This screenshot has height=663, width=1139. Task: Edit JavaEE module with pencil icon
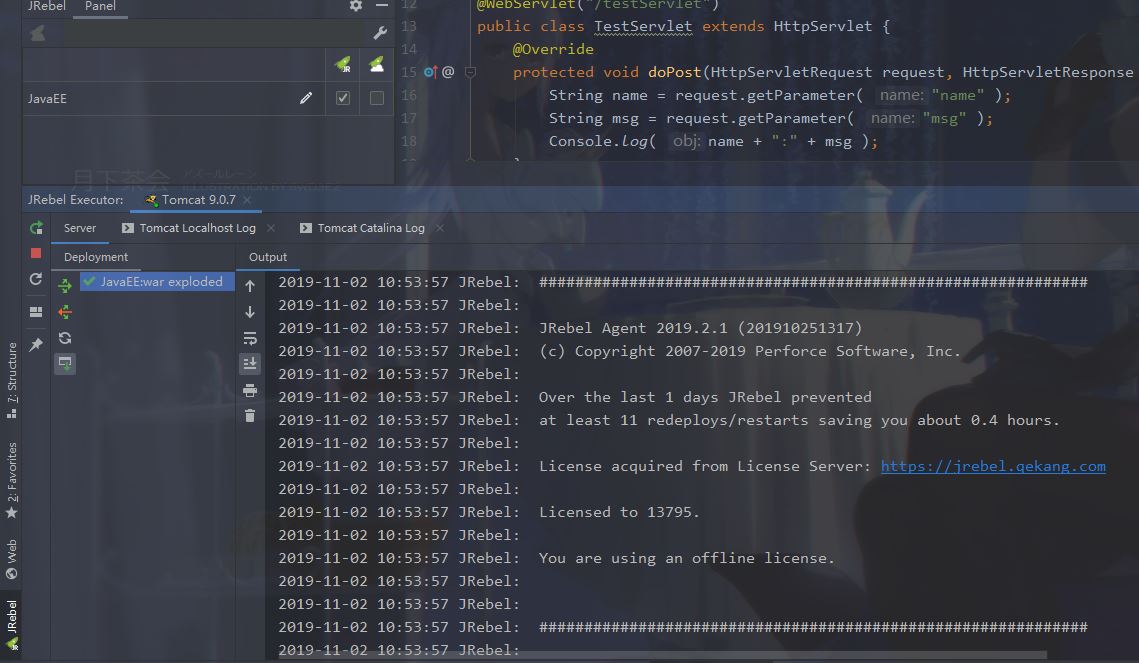point(306,98)
